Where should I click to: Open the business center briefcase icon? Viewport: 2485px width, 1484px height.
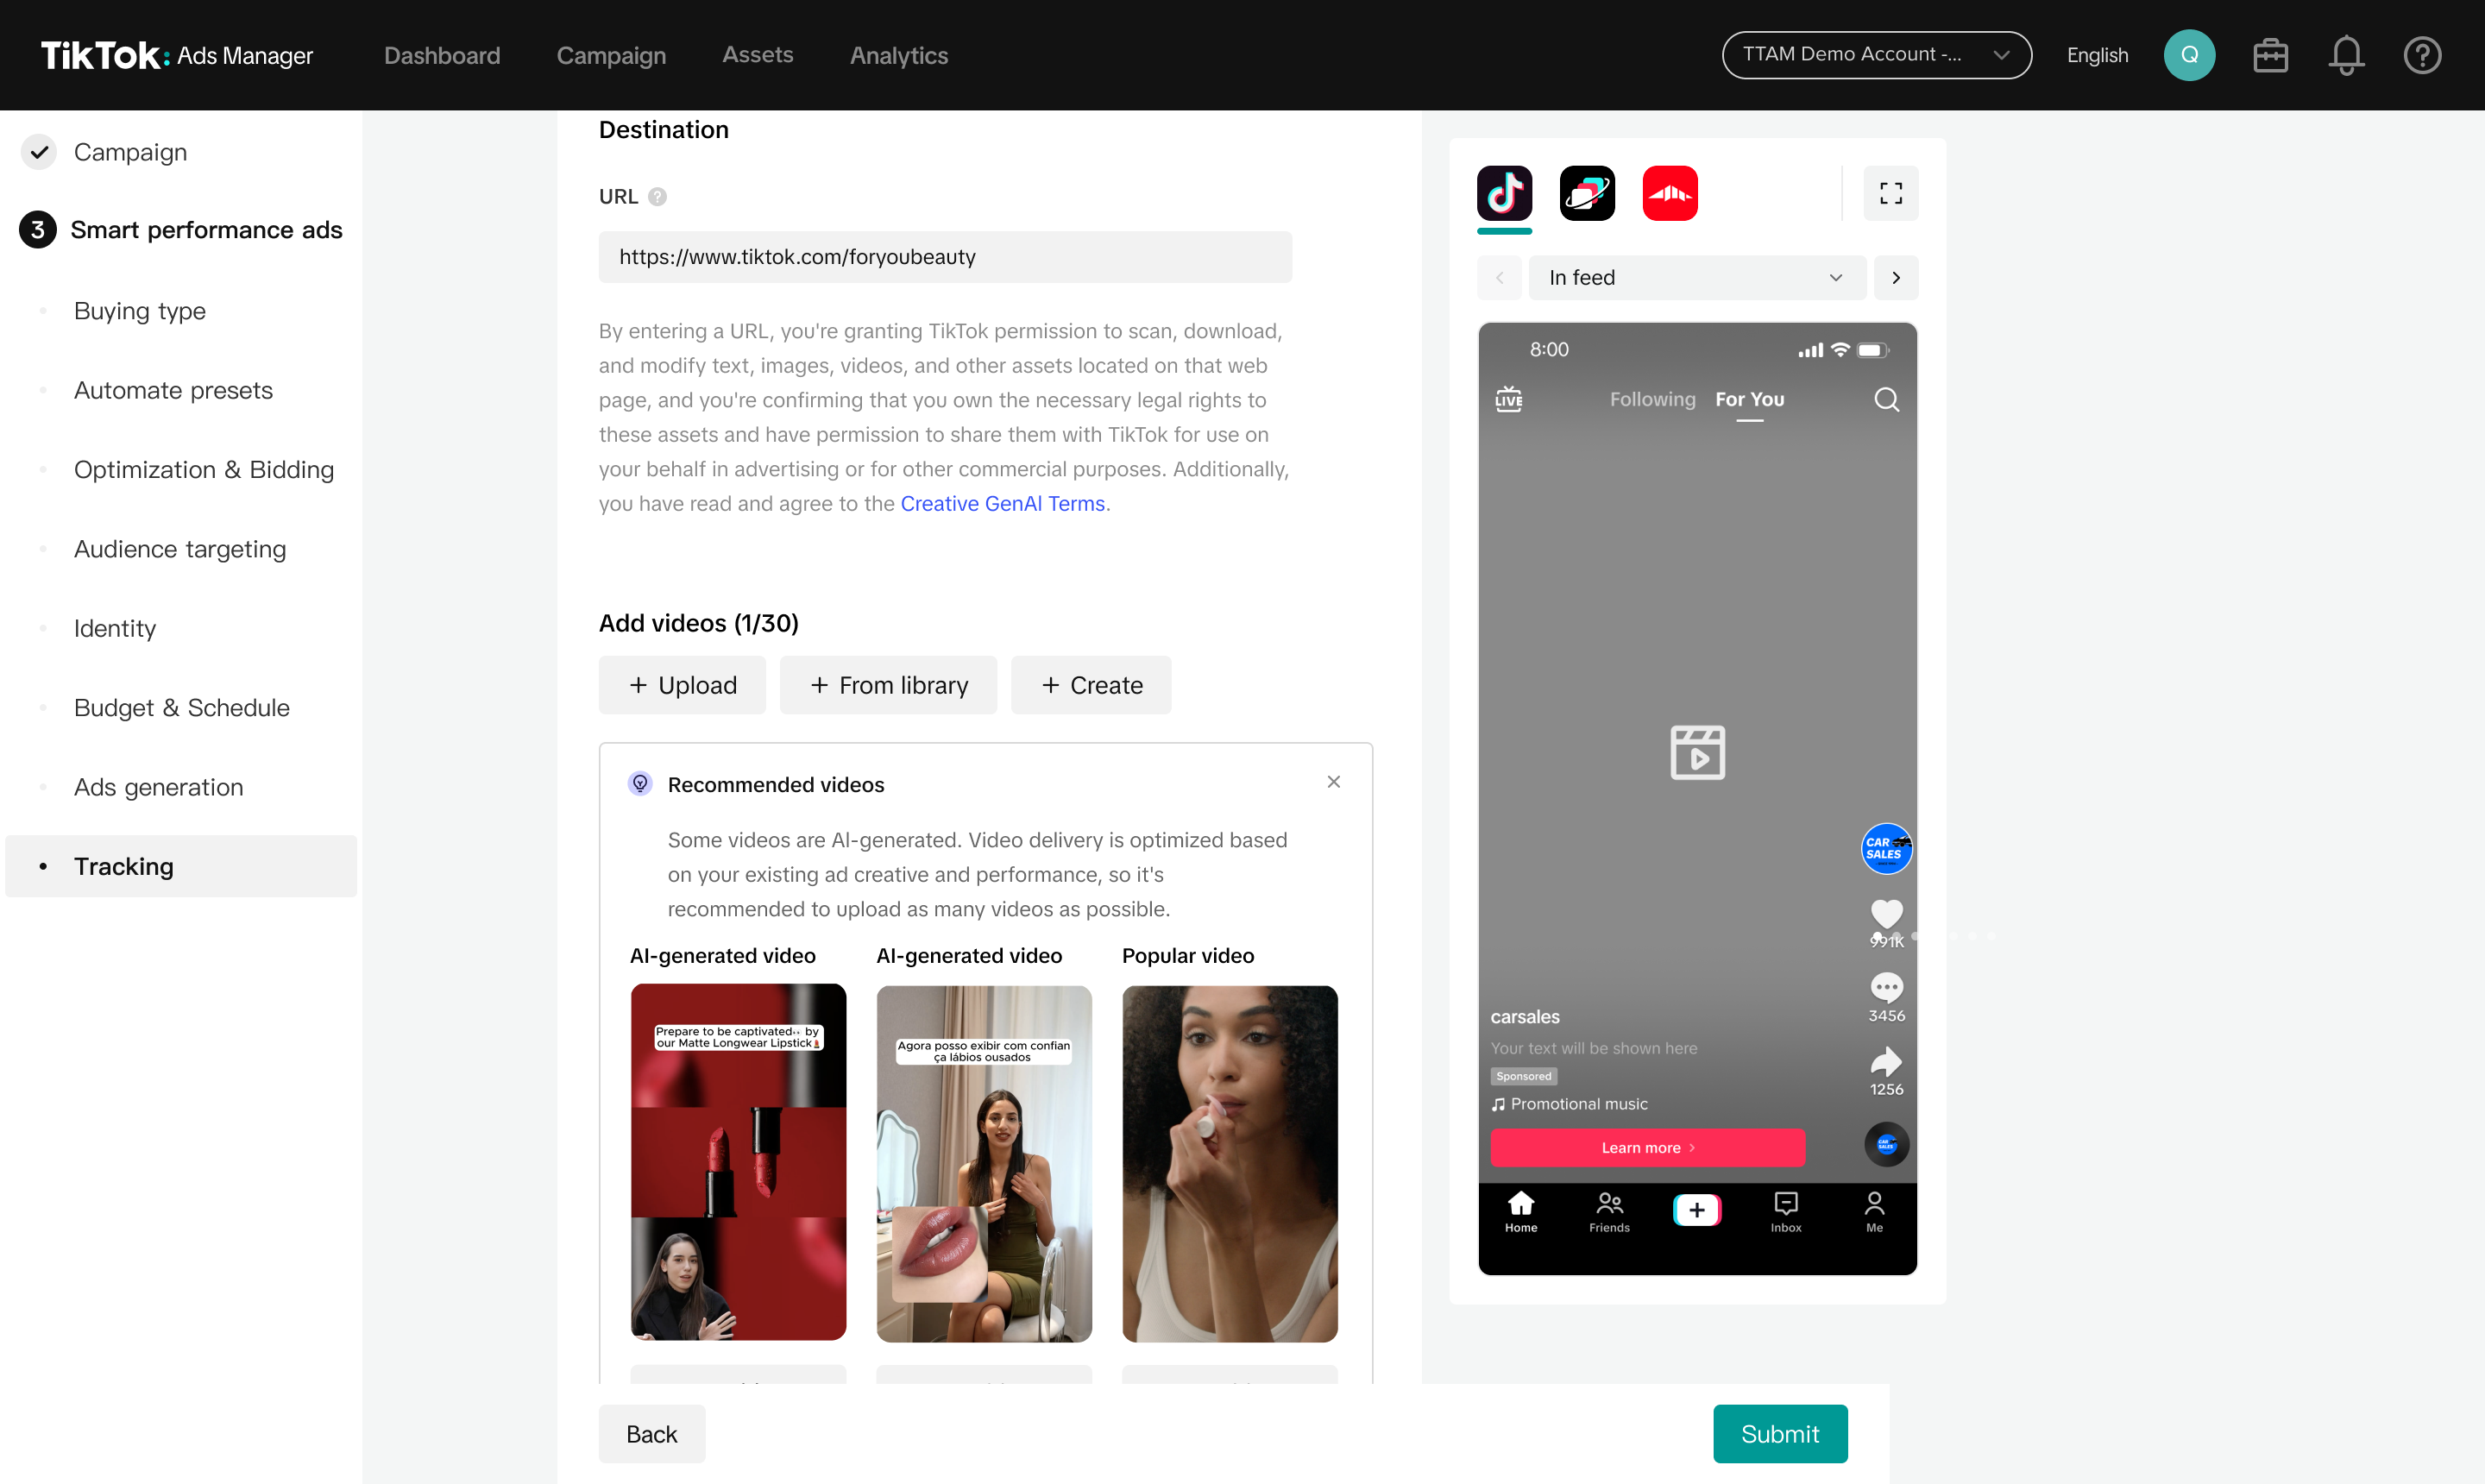tap(2270, 56)
